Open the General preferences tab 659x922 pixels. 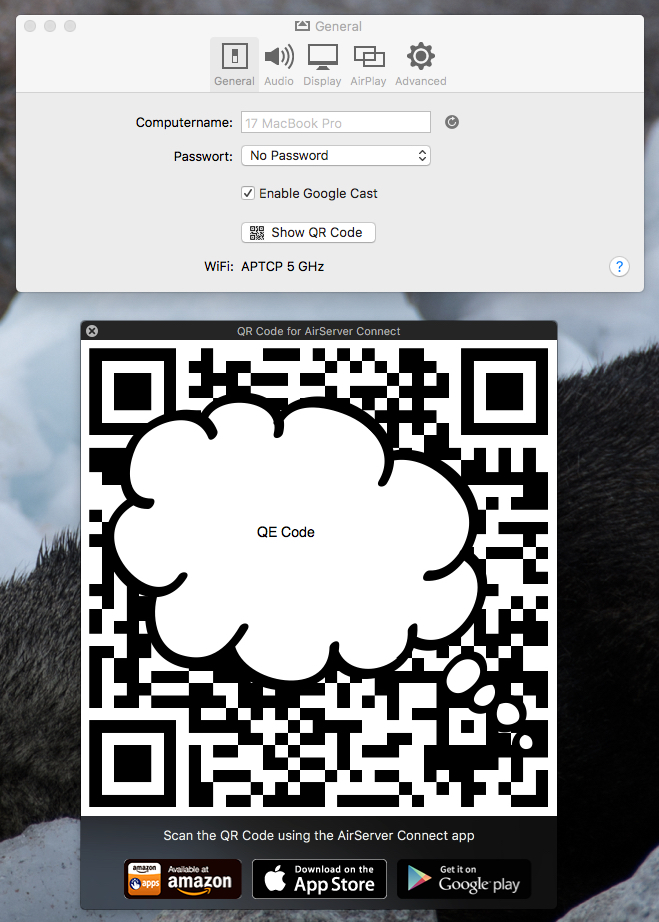(234, 64)
